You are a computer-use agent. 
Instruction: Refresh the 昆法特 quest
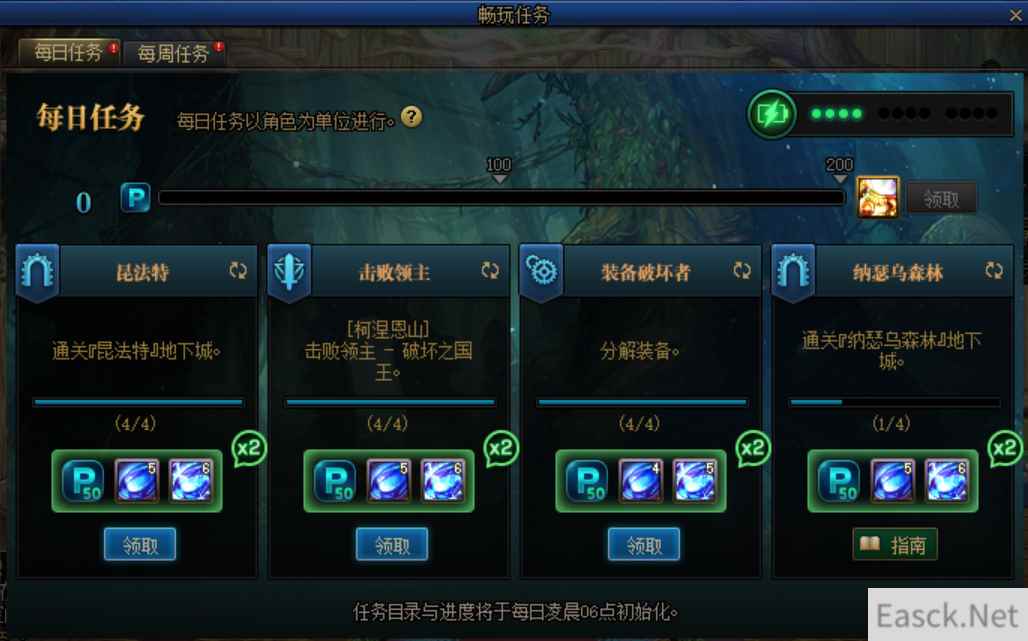[238, 270]
